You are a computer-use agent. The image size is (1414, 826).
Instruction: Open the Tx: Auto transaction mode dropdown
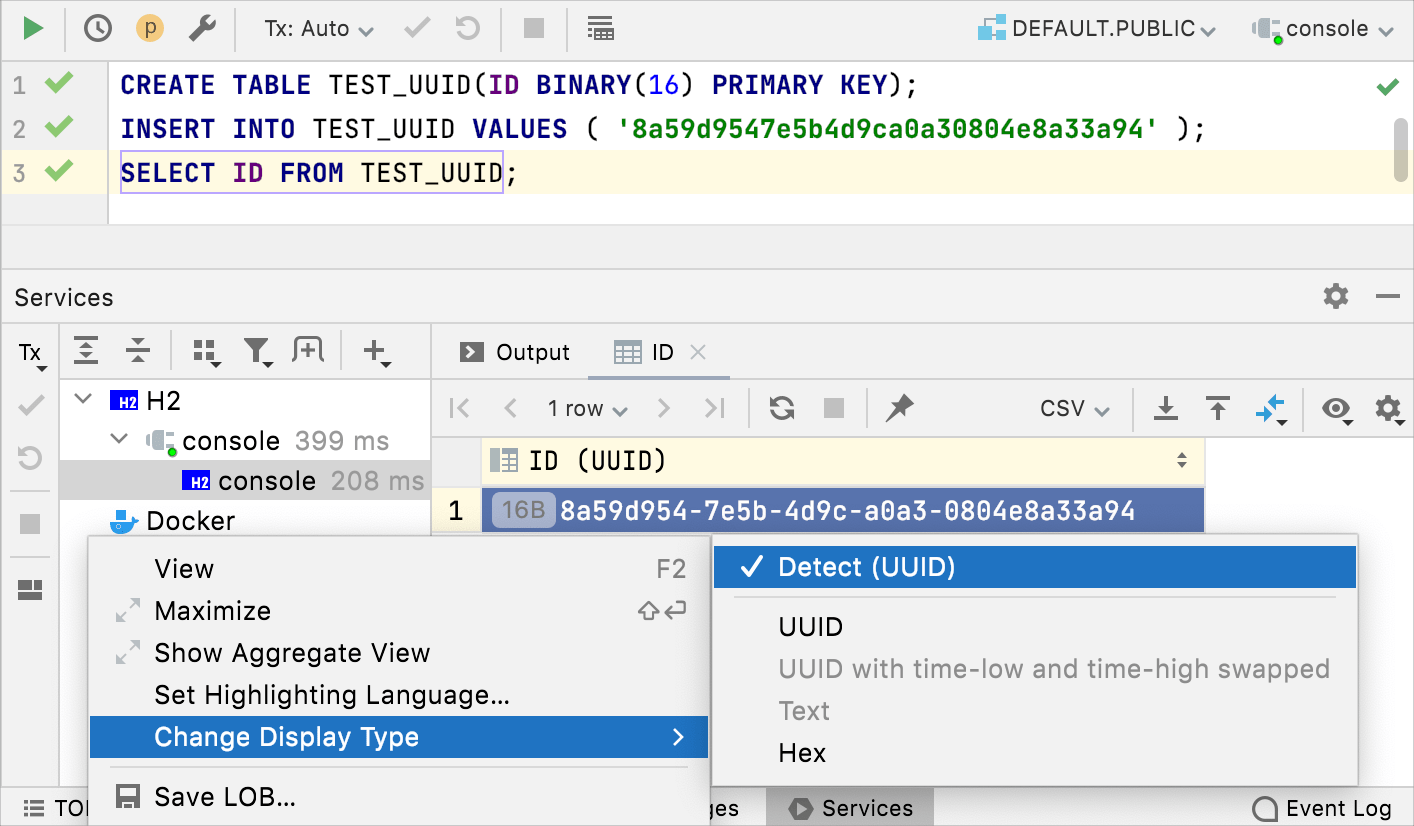click(x=316, y=28)
